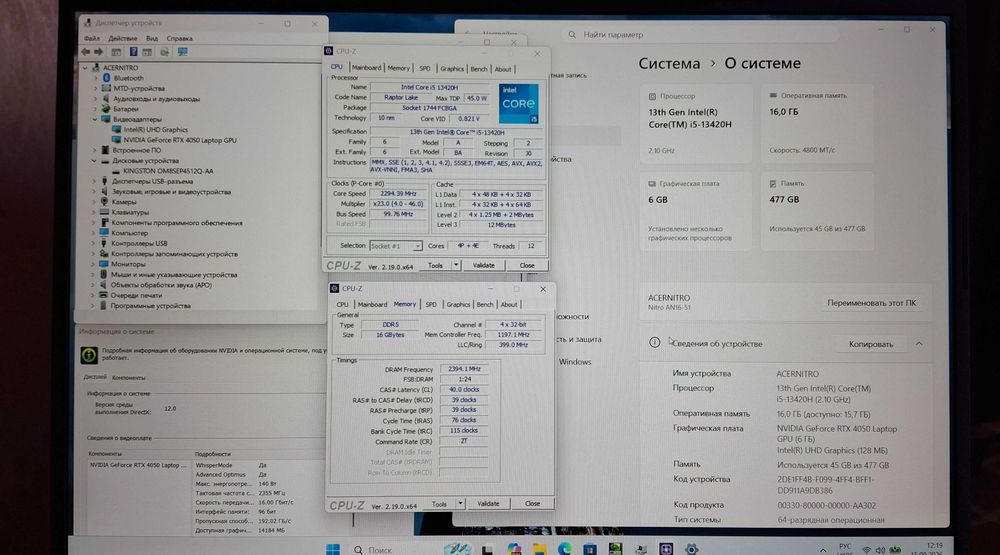The width and height of the screenshot is (1000, 555).
Task: Click search magnifier in Settings window
Action: [572, 34]
